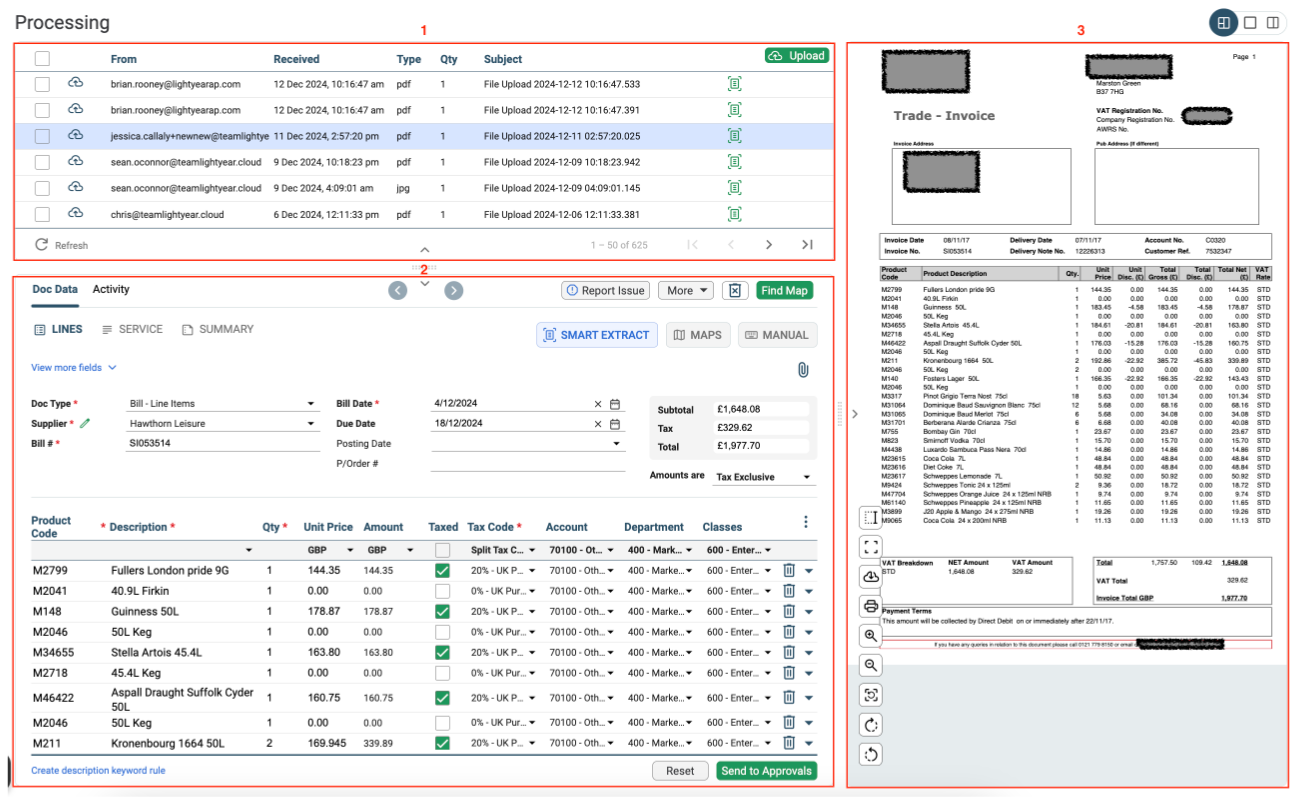Open fullscreen view of the invoice
The height and width of the screenshot is (804, 1298).
(x=871, y=546)
